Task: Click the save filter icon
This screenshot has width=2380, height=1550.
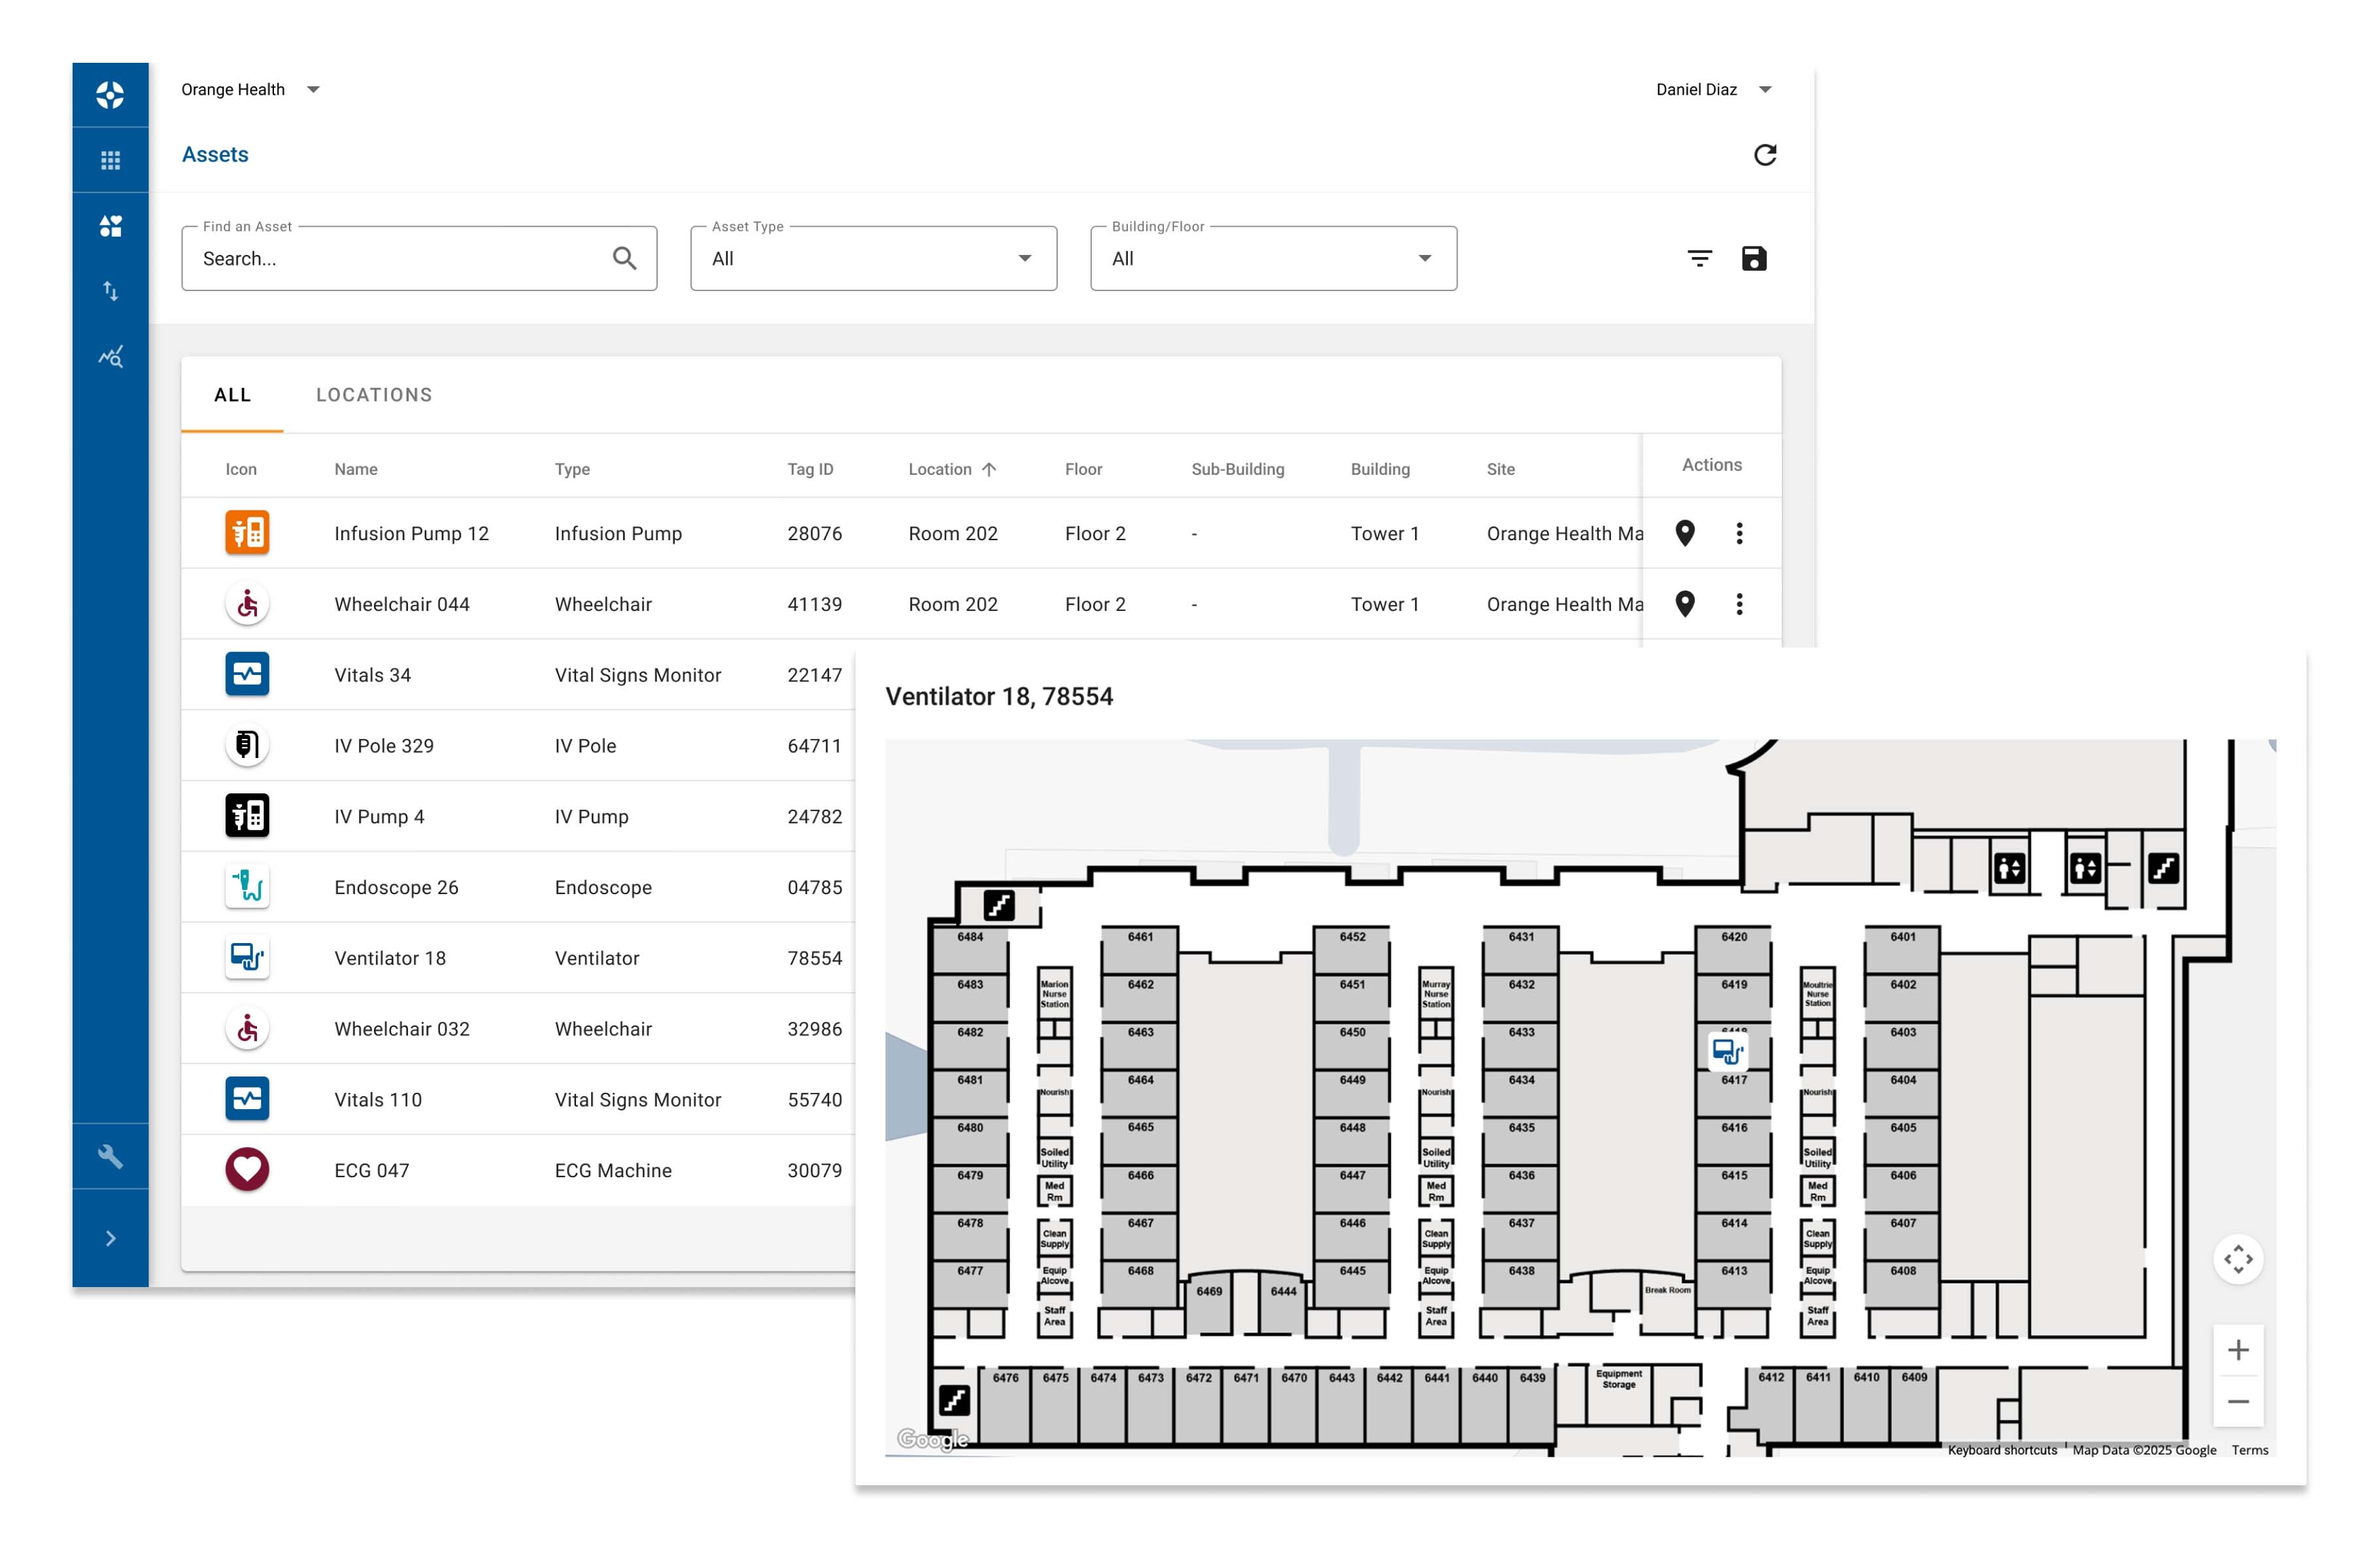Action: (1754, 259)
